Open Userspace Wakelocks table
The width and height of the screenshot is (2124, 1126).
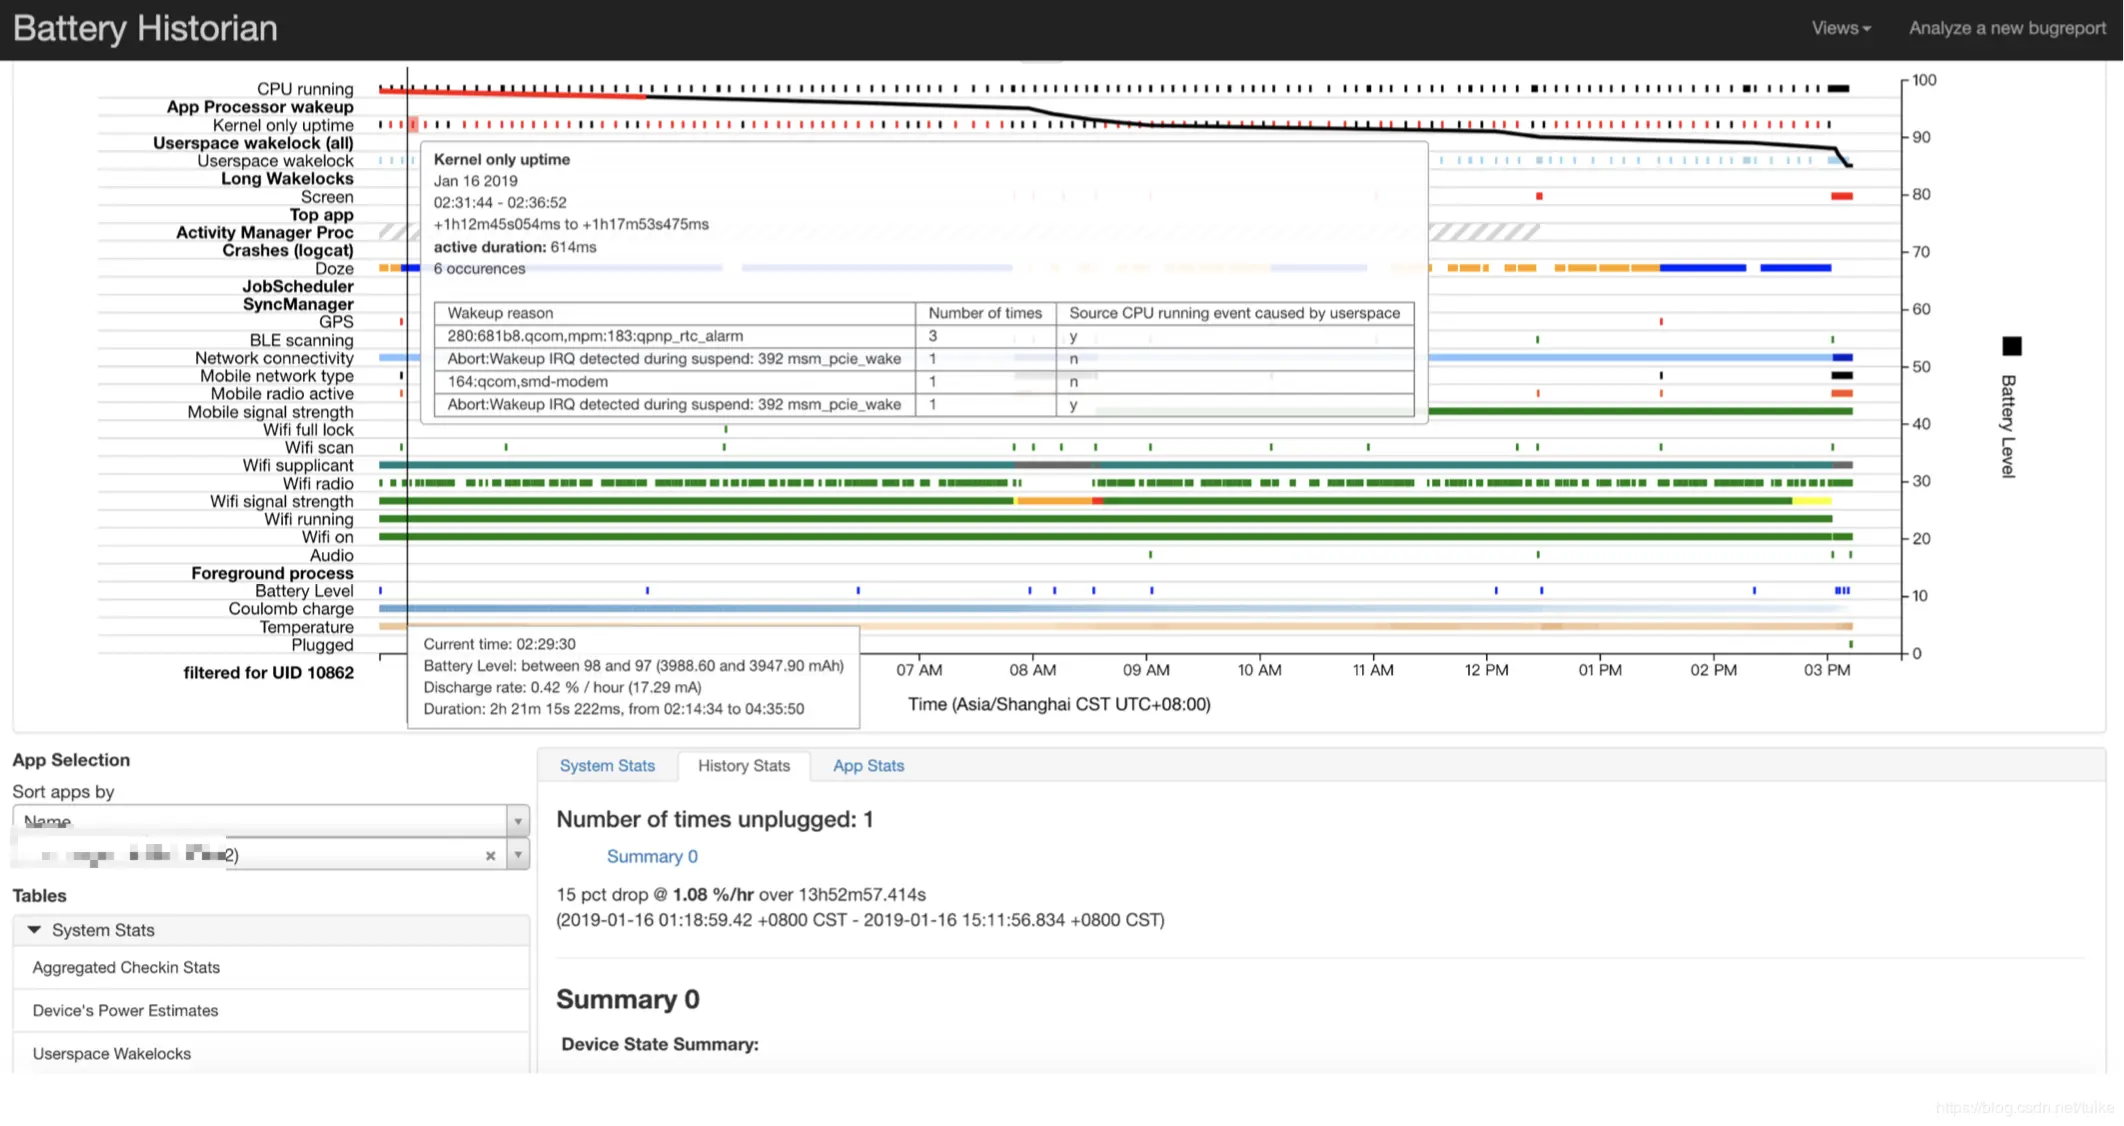click(270, 1053)
